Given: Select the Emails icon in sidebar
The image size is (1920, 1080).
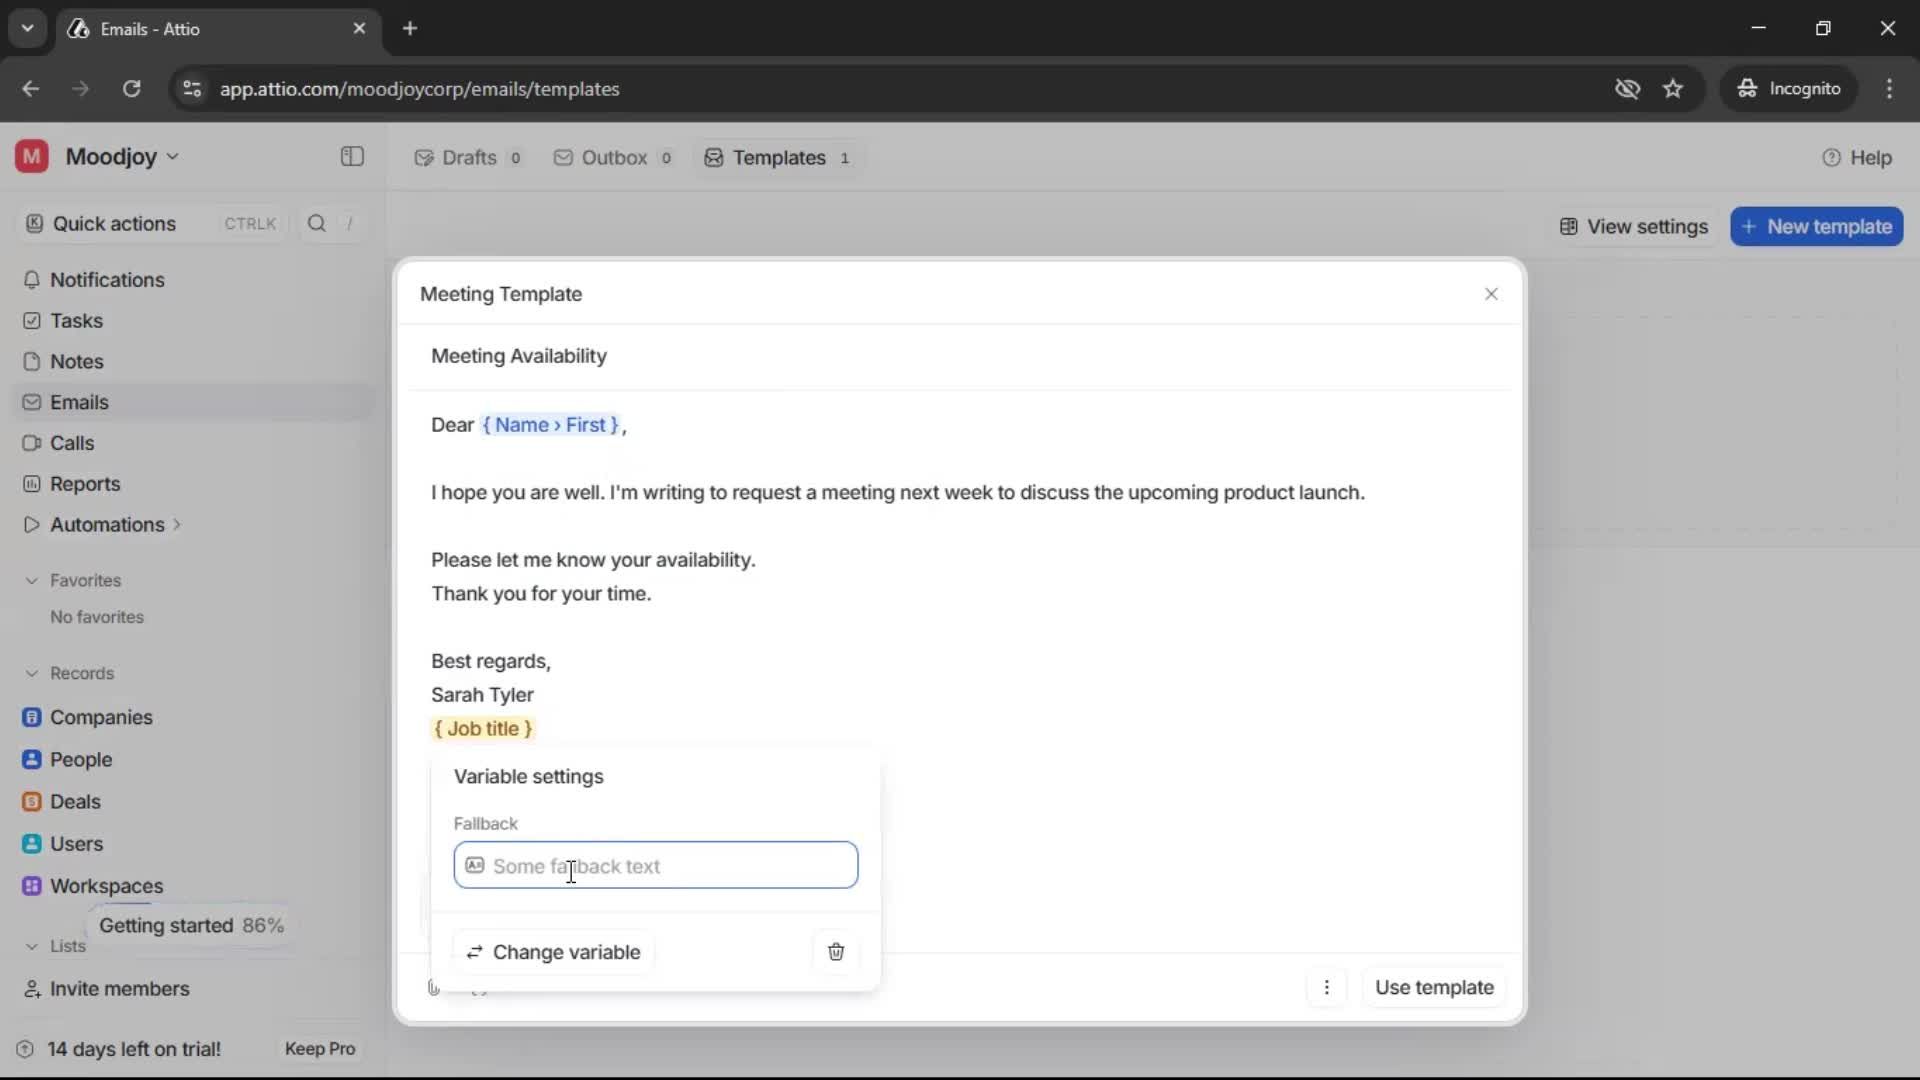Looking at the screenshot, I should [x=31, y=402].
